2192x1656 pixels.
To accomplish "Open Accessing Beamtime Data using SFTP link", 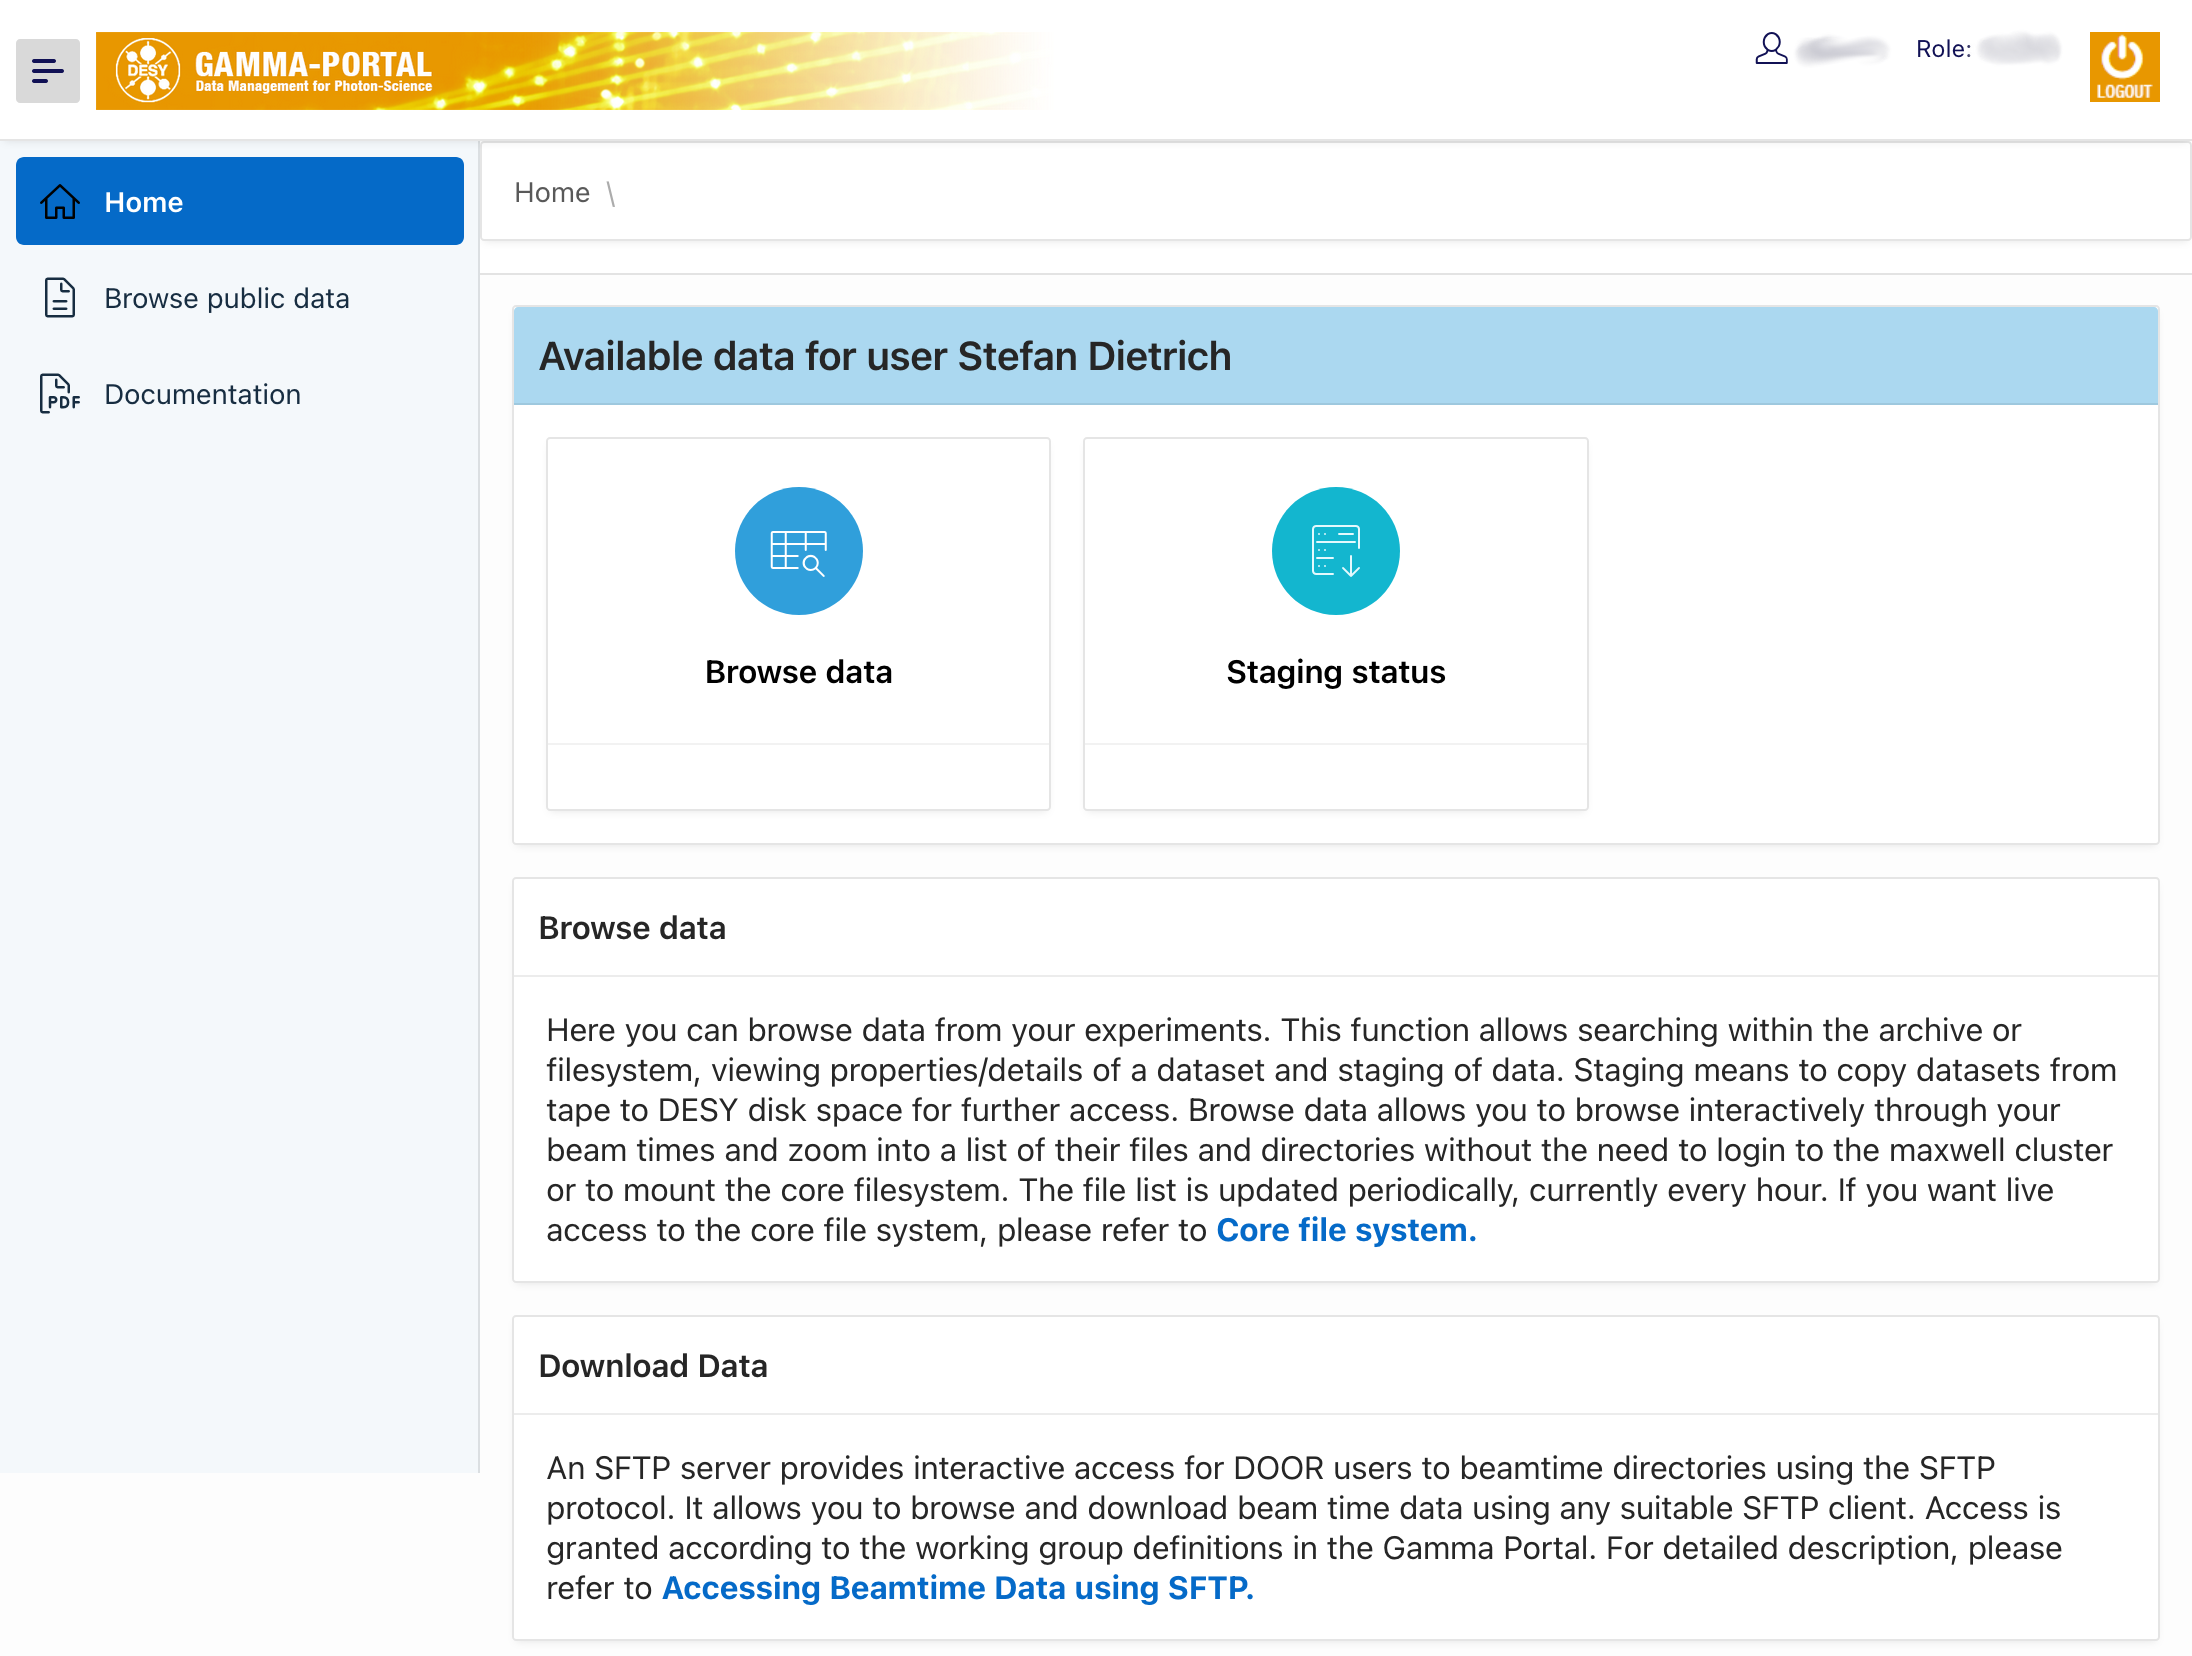I will tap(957, 1588).
